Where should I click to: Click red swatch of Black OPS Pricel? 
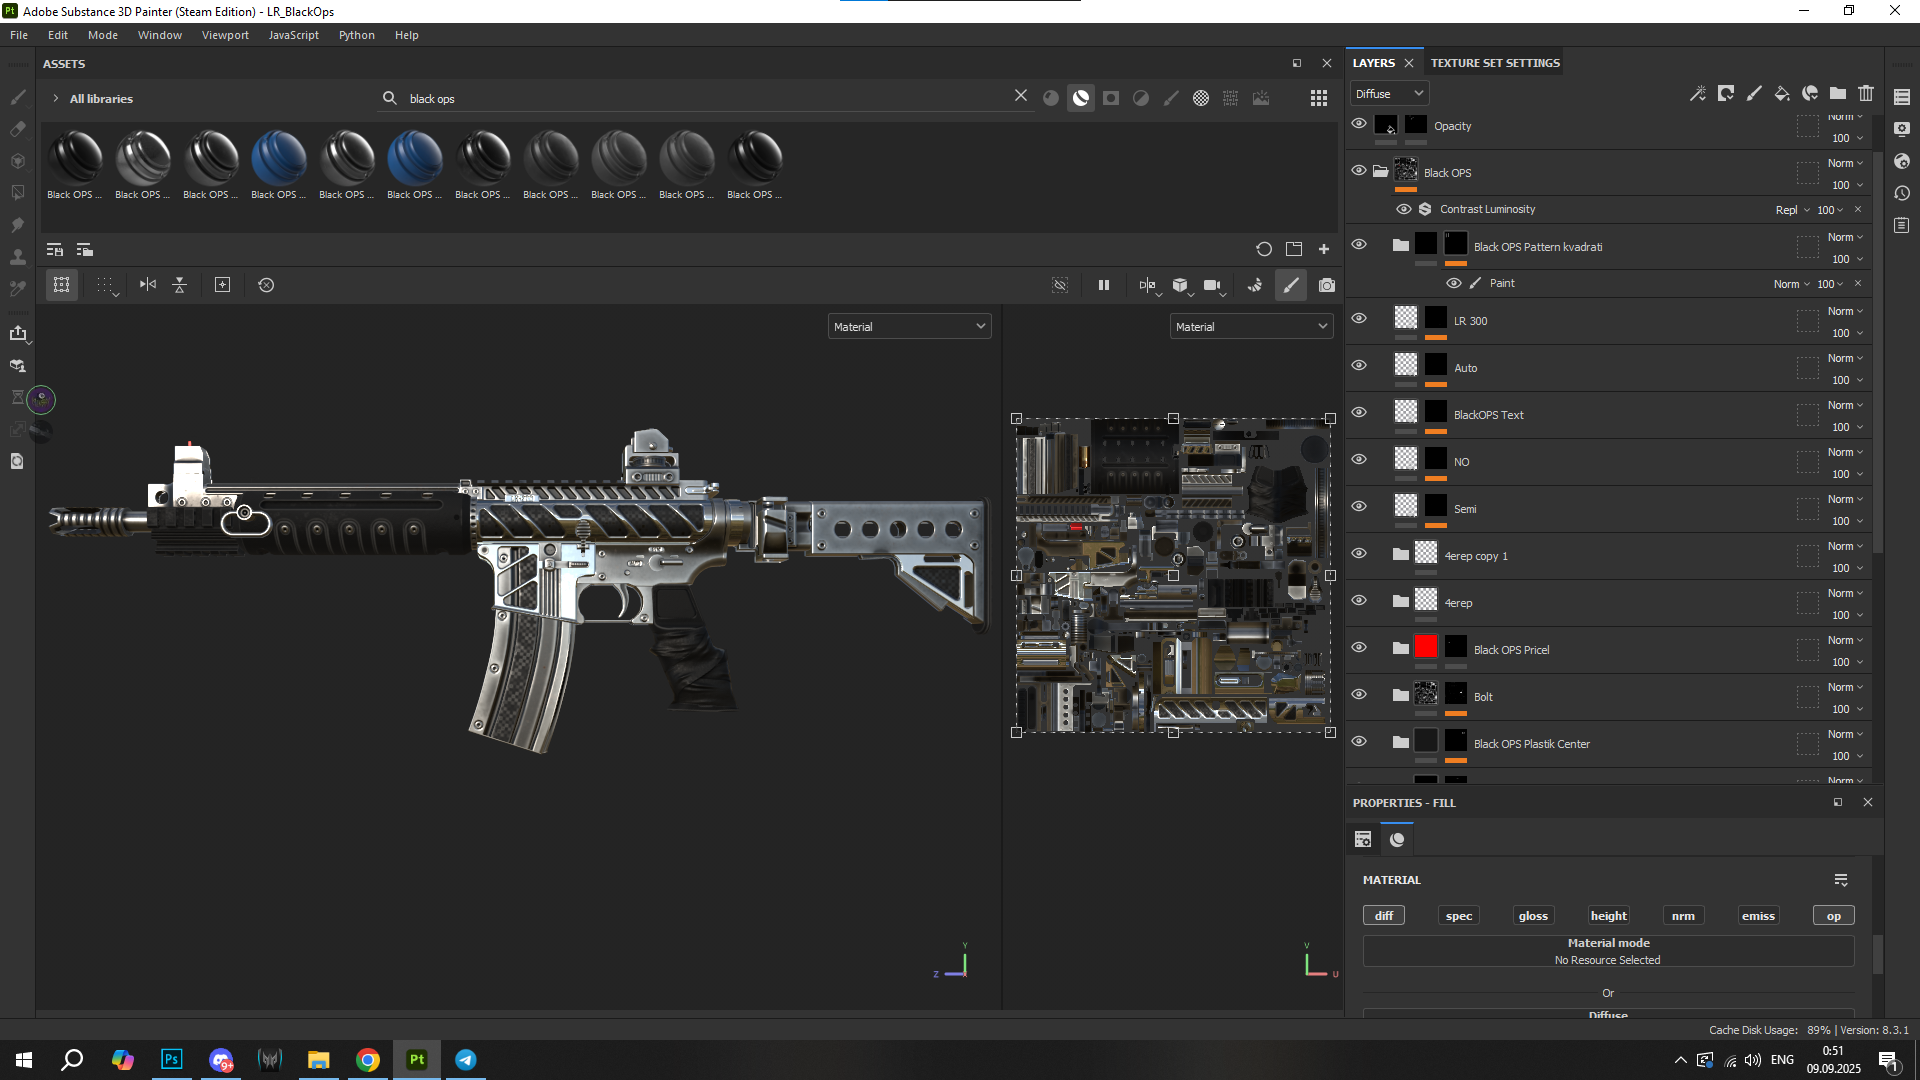click(1426, 647)
